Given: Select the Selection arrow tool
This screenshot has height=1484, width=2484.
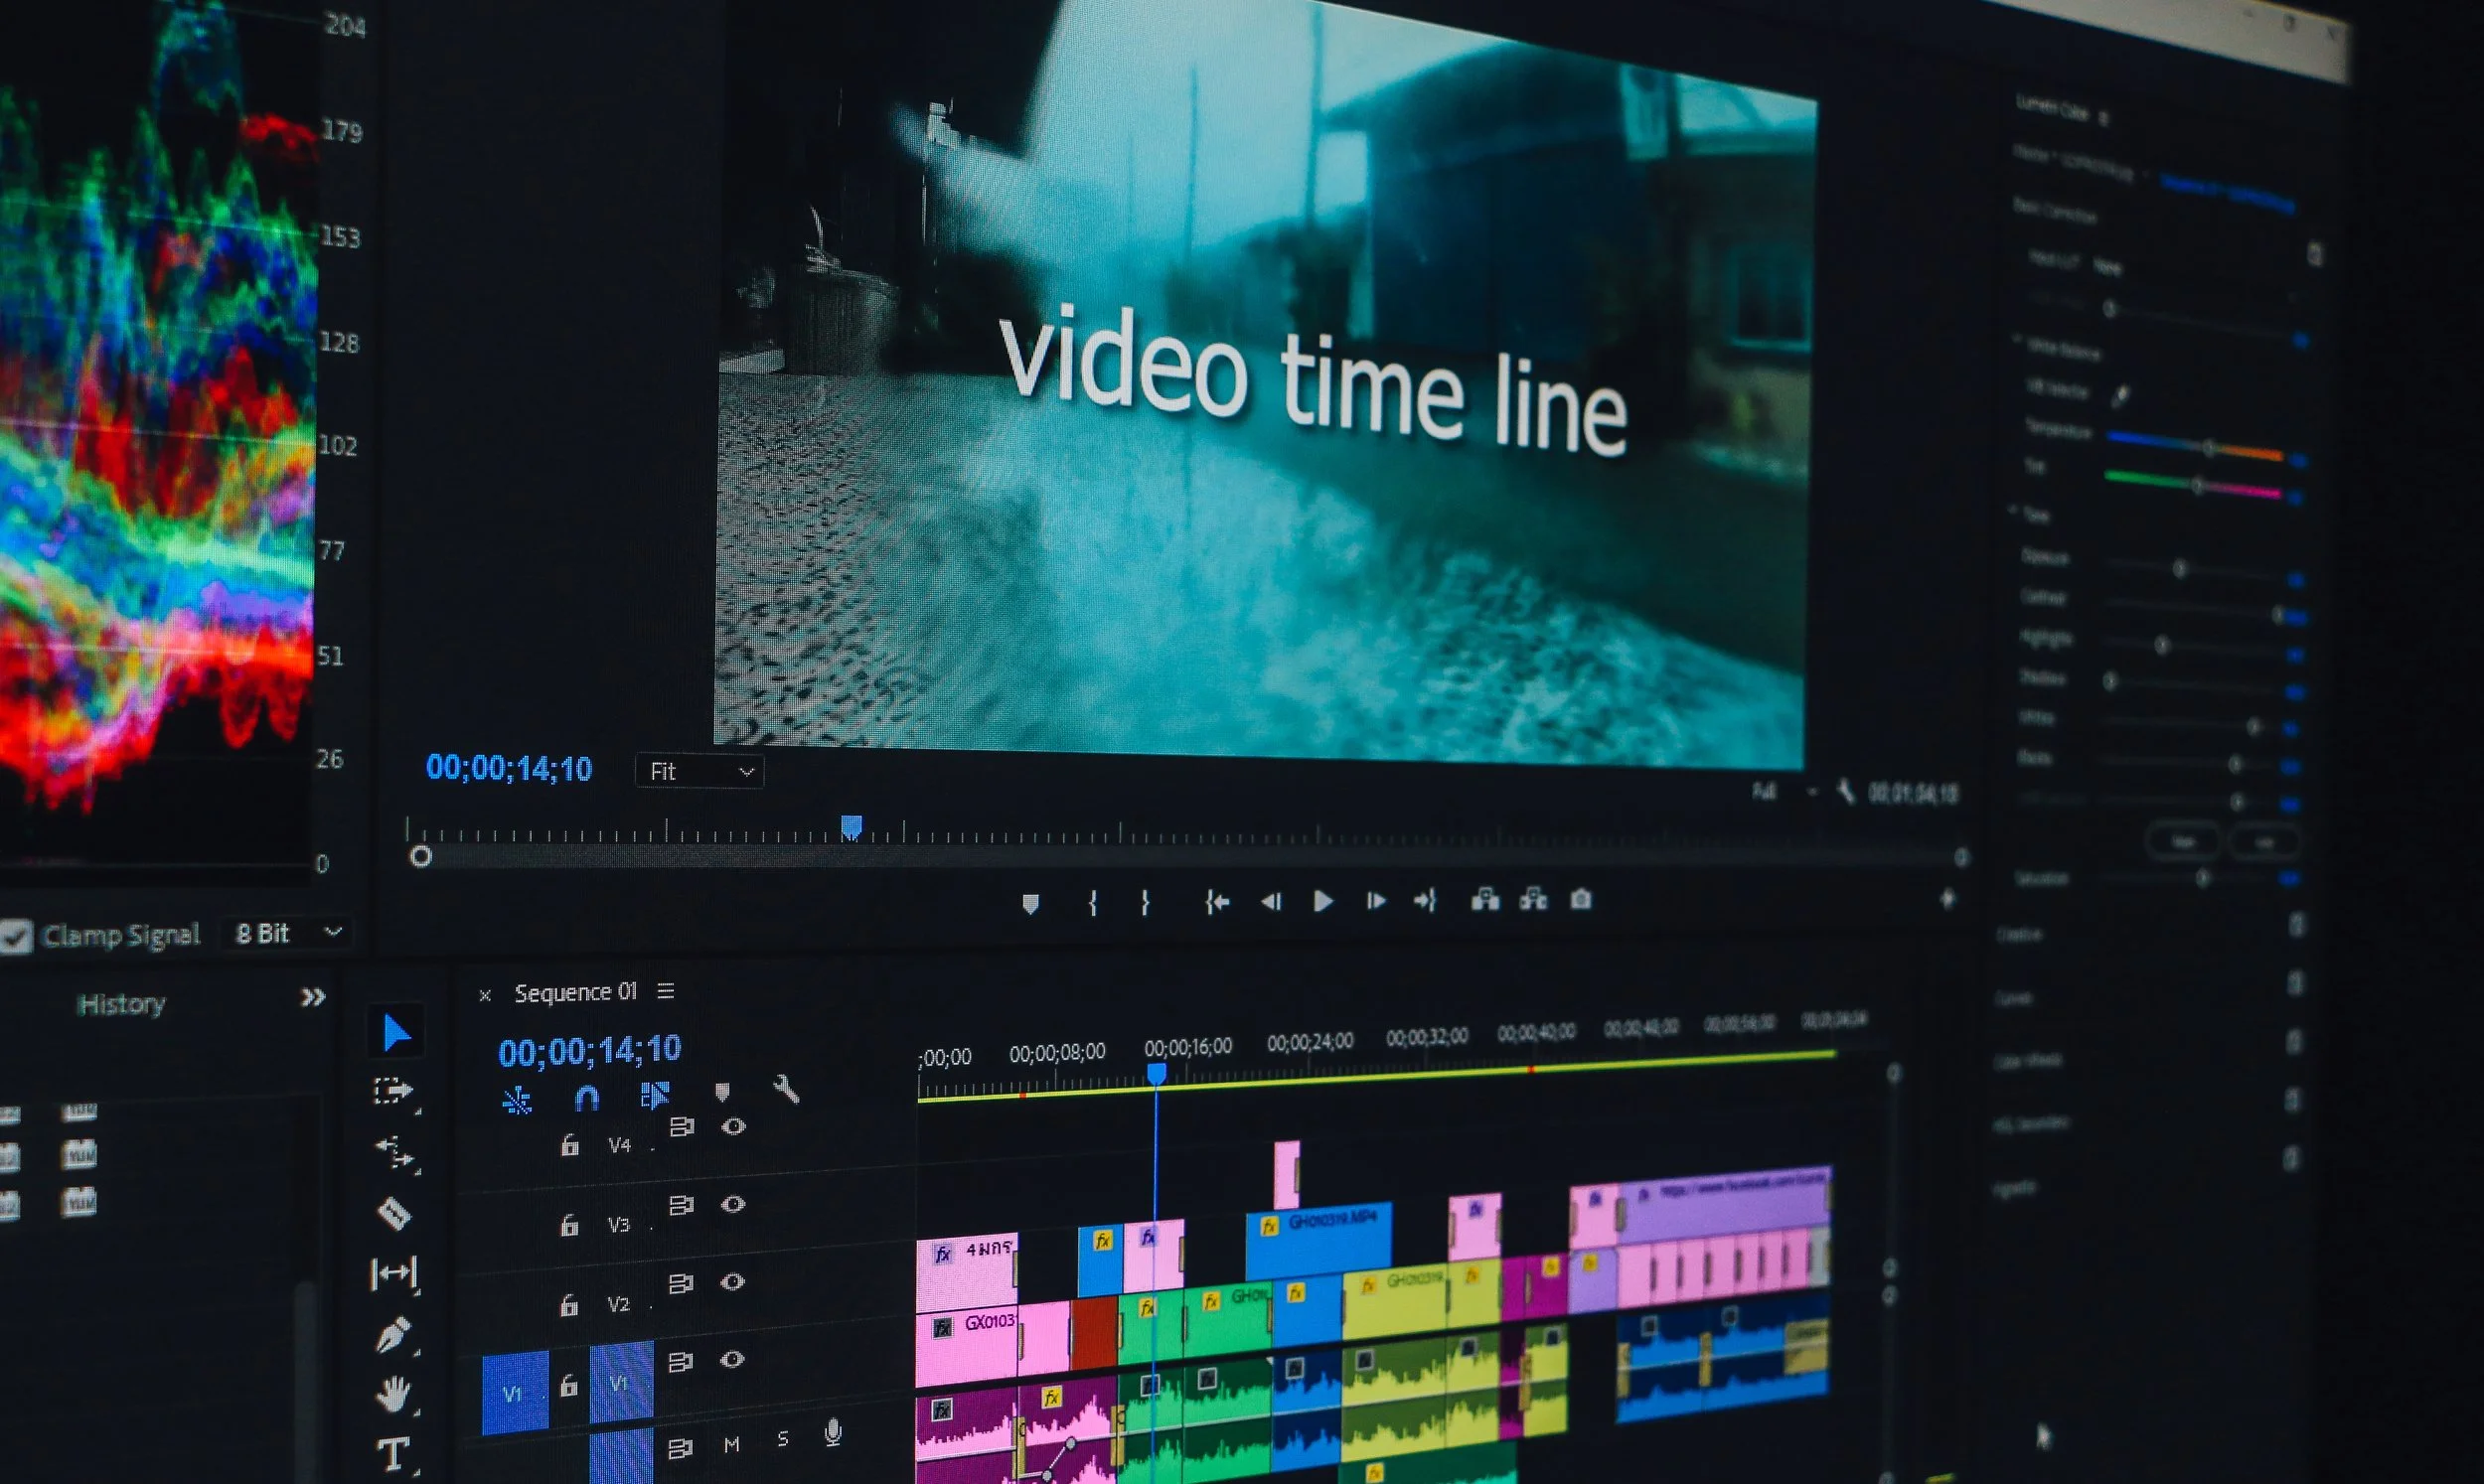Looking at the screenshot, I should [396, 1033].
